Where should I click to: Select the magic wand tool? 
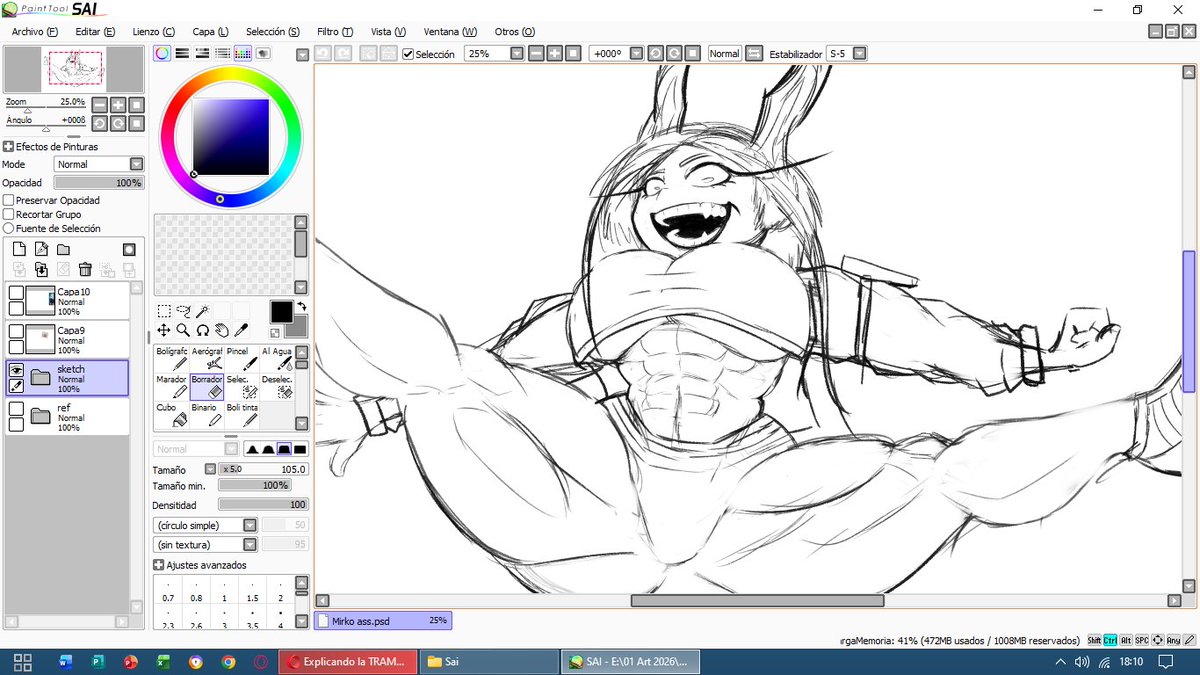(202, 311)
